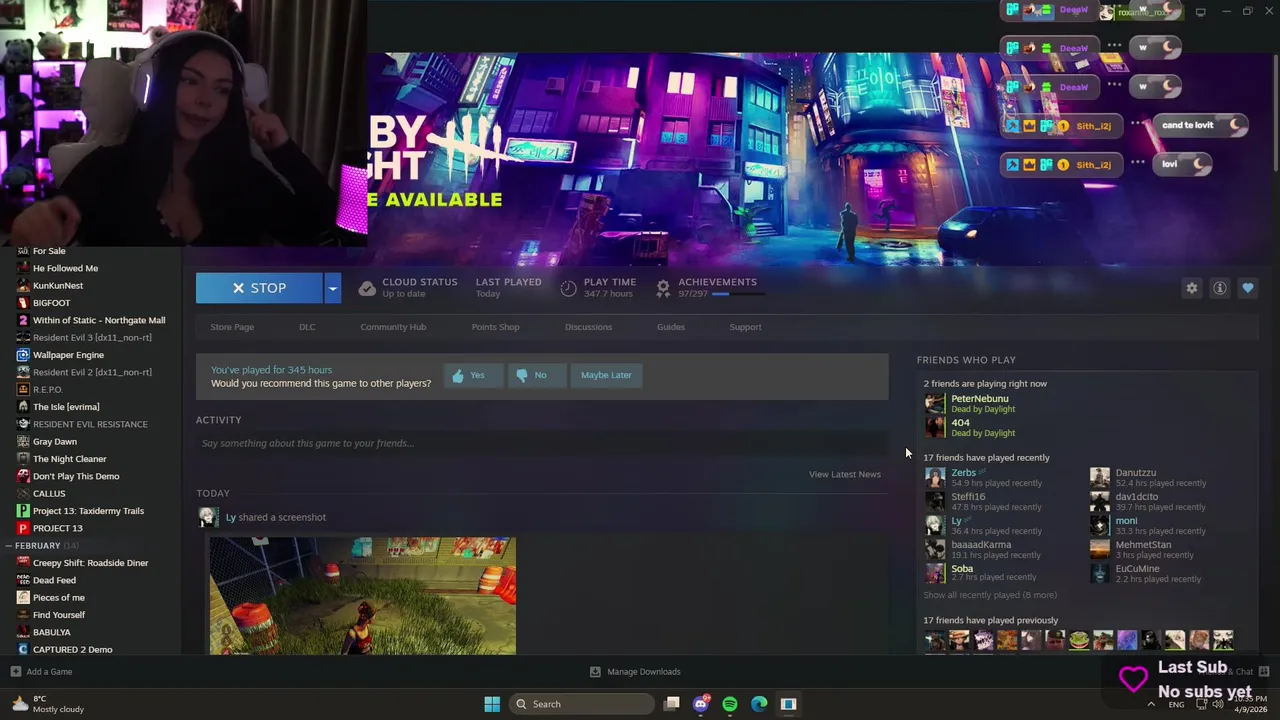Click View Latest News link
1280x720 pixels.
coord(845,474)
